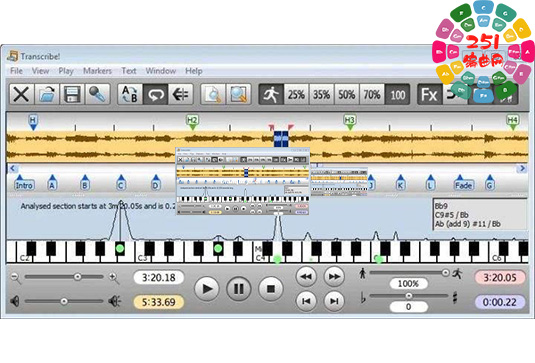The width and height of the screenshot is (535, 363).
Task: Click the blue selected waveform region
Action: pyautogui.click(x=281, y=139)
